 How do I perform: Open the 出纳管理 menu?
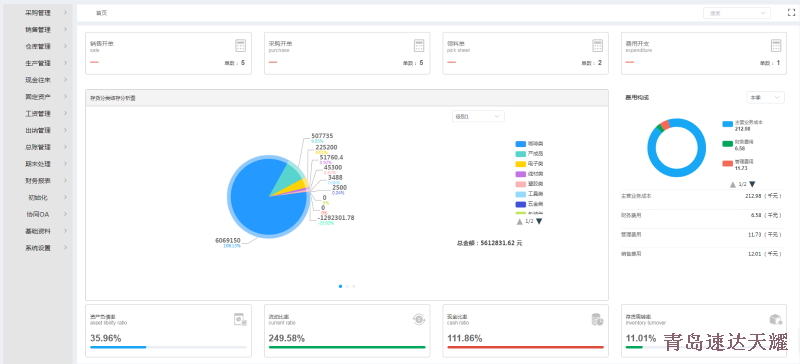click(x=38, y=130)
